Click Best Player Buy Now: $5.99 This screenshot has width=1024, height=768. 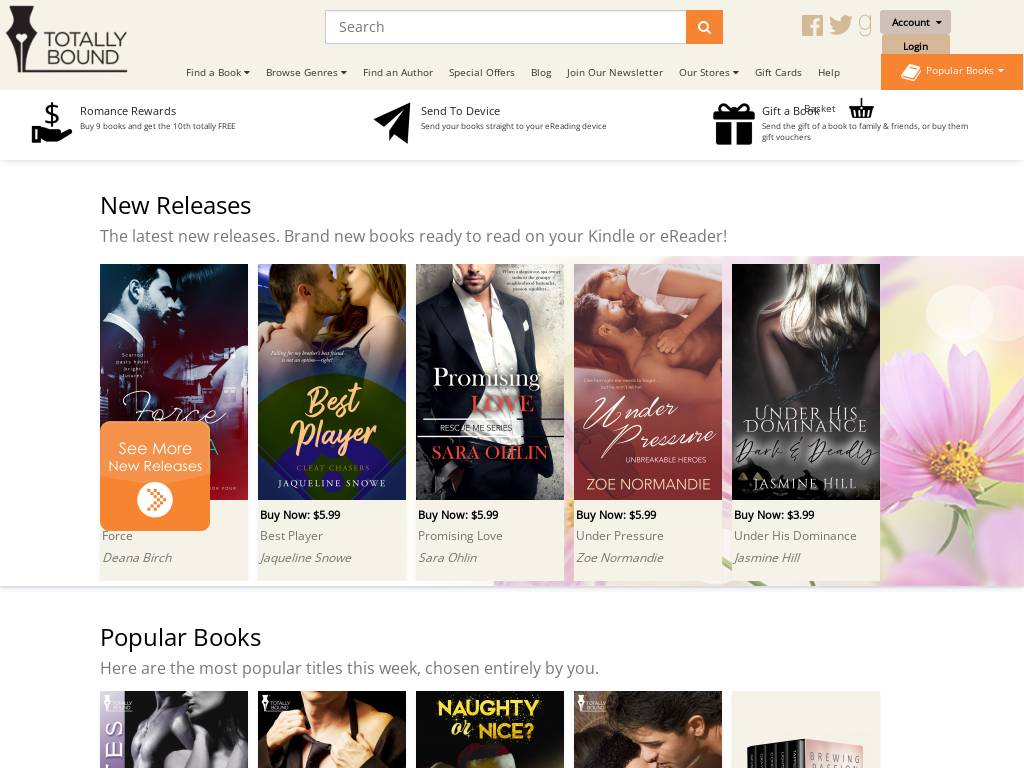pyautogui.click(x=300, y=515)
